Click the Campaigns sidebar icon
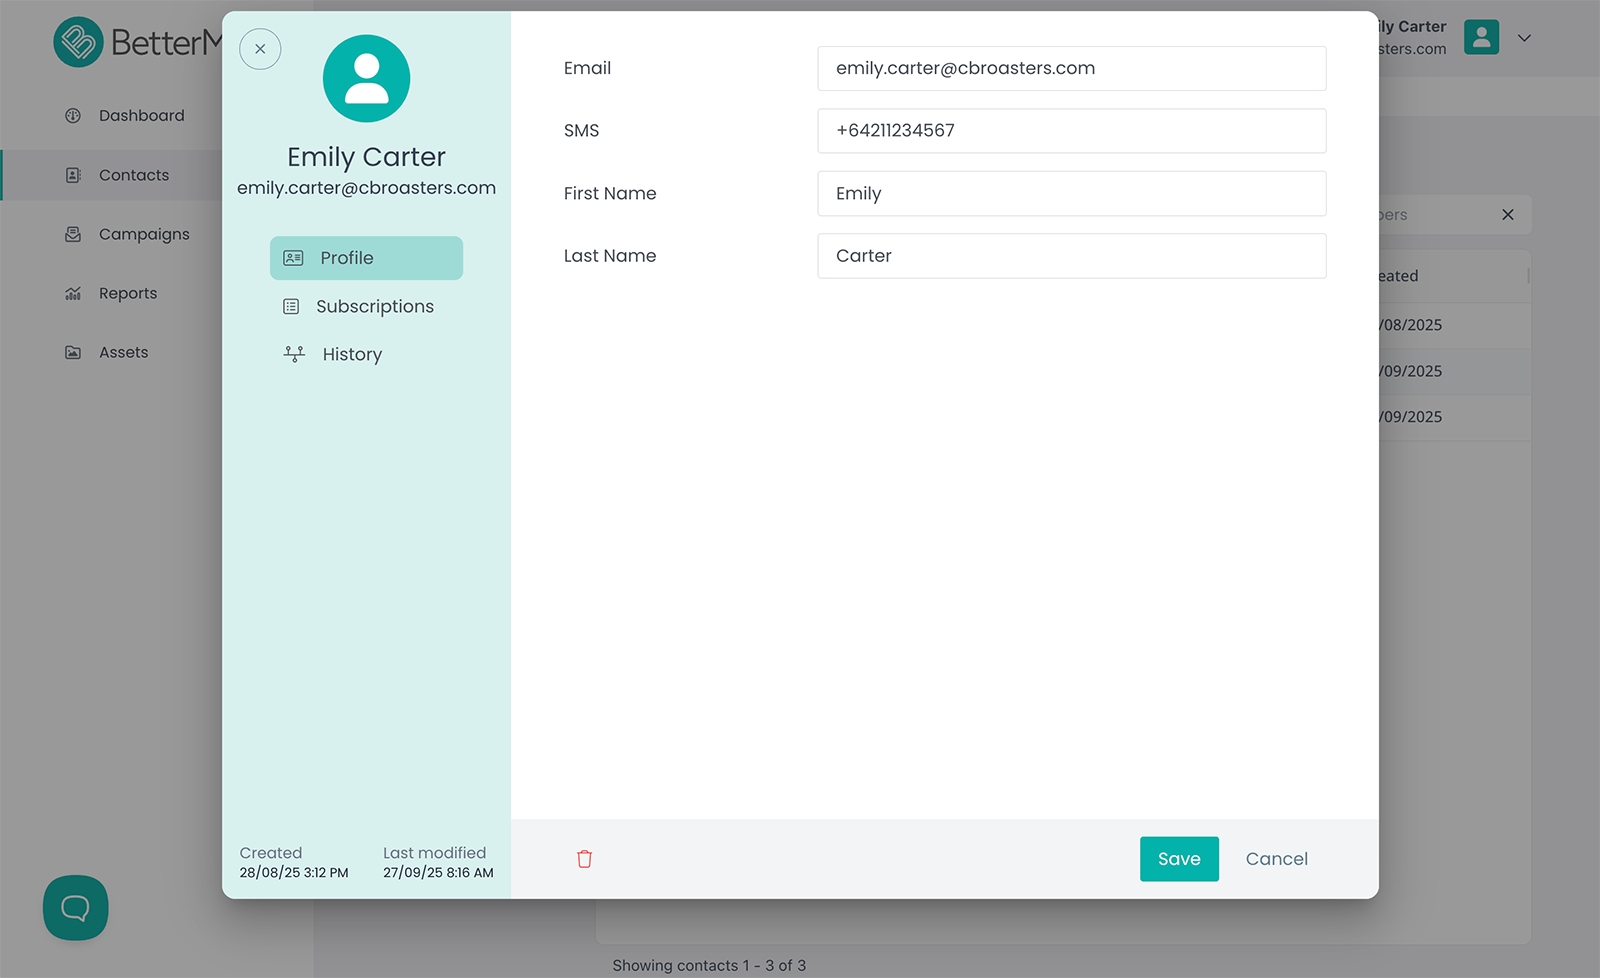The height and width of the screenshot is (978, 1600). click(x=73, y=234)
